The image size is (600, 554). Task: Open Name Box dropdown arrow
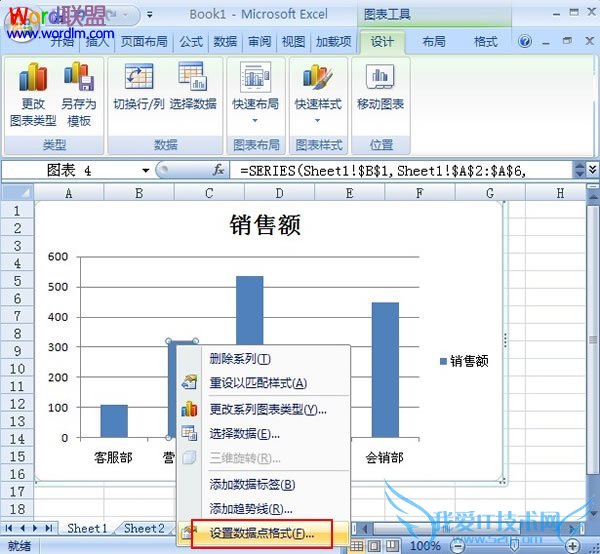tap(145, 171)
